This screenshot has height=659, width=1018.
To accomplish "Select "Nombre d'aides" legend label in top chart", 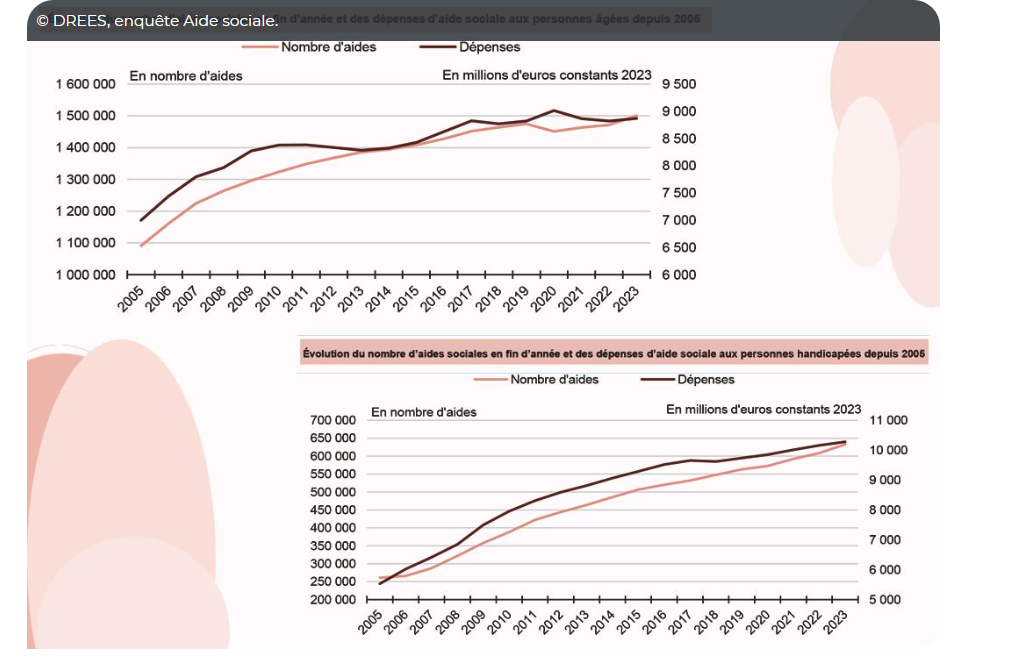I will pyautogui.click(x=328, y=47).
